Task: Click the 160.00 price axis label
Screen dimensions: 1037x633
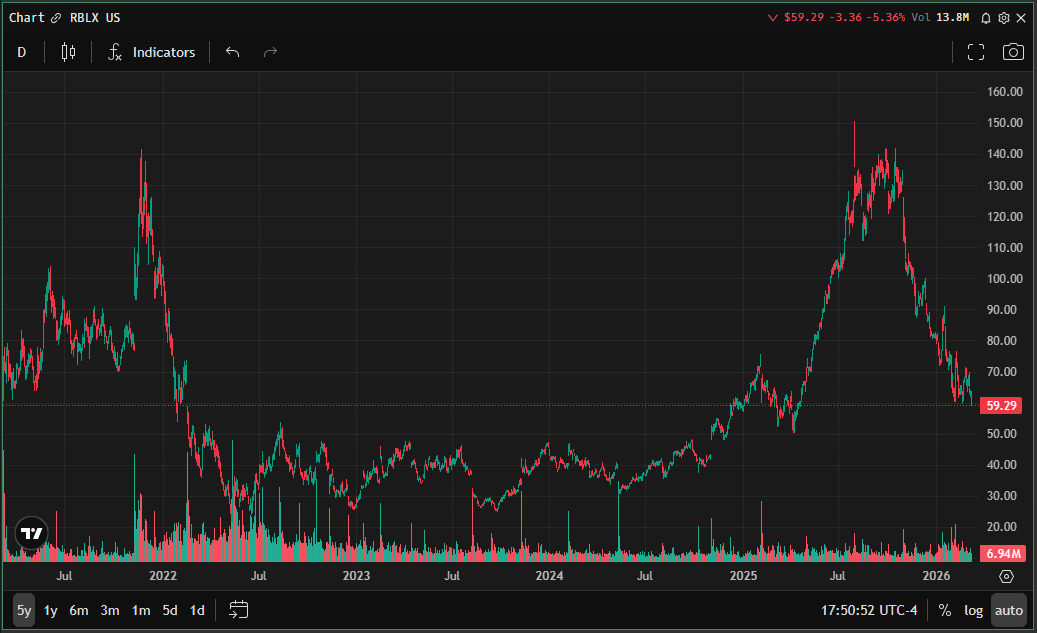Action: (x=1005, y=92)
